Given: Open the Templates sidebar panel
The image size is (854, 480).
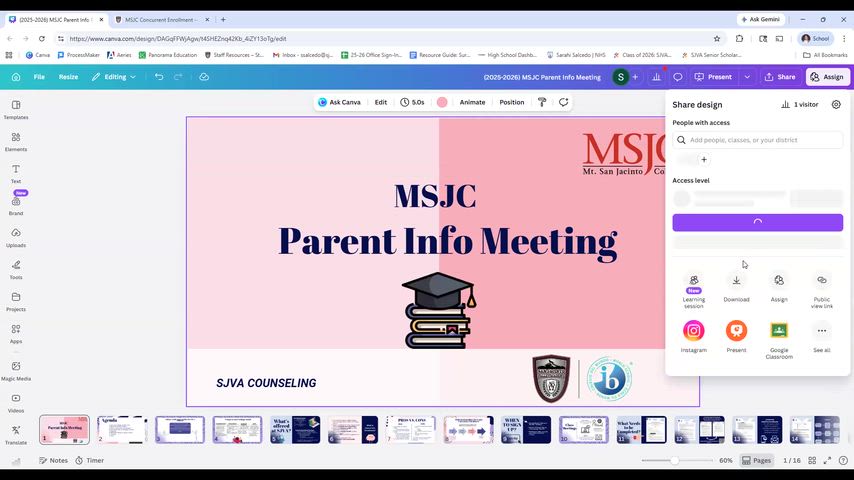Looking at the screenshot, I should [16, 110].
